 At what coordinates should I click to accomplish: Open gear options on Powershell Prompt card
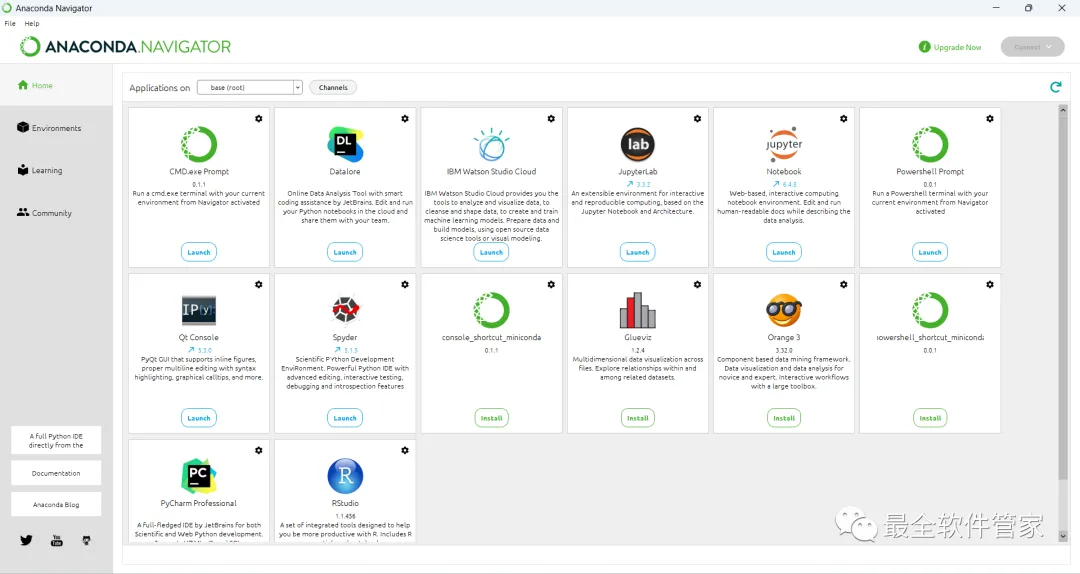[990, 119]
